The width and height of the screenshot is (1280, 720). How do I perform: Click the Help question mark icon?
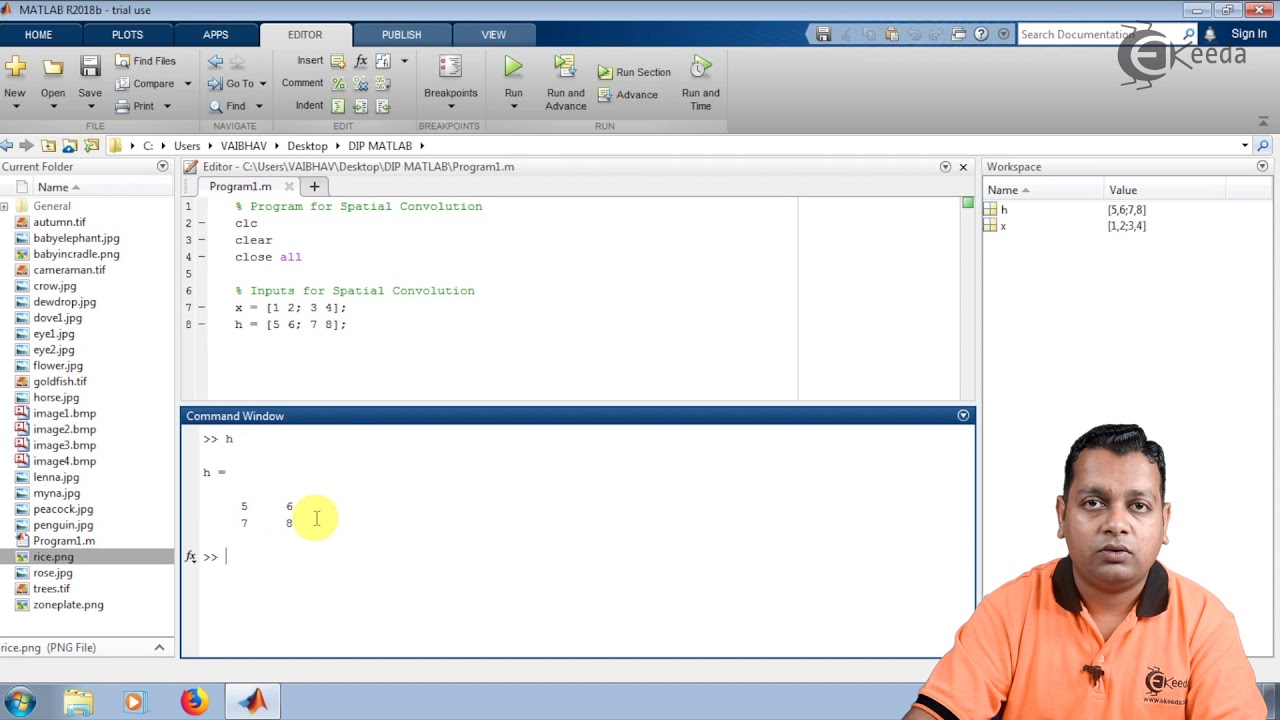pyautogui.click(x=981, y=34)
